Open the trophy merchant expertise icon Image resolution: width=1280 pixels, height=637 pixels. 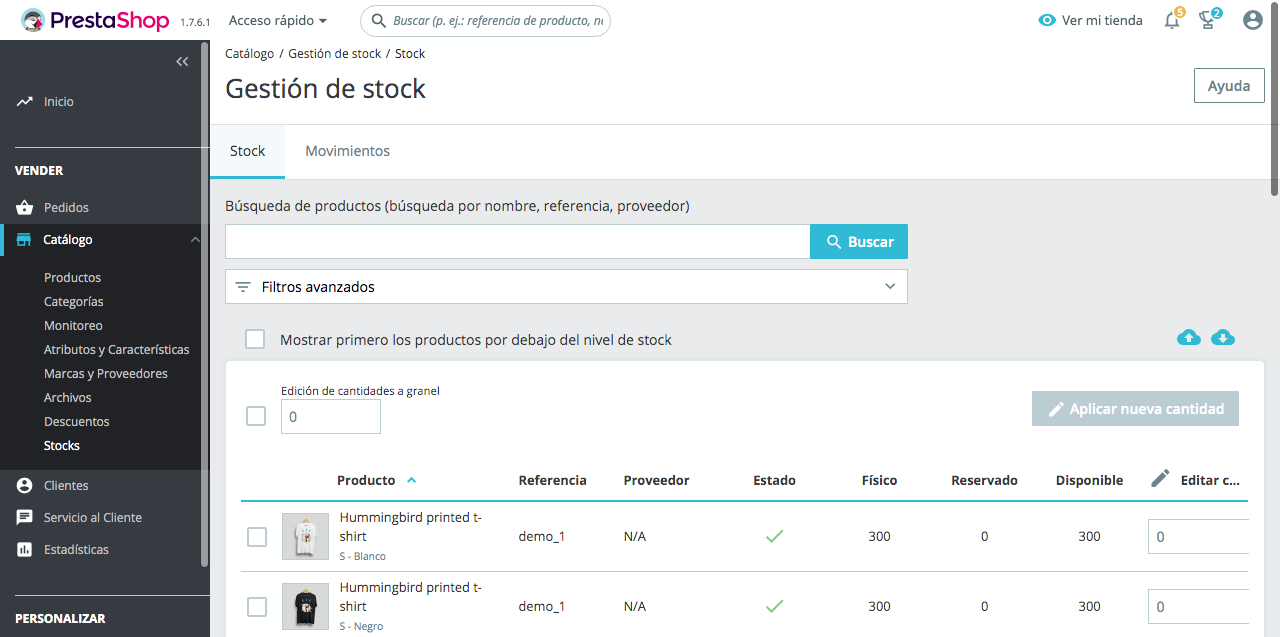[x=1208, y=20]
